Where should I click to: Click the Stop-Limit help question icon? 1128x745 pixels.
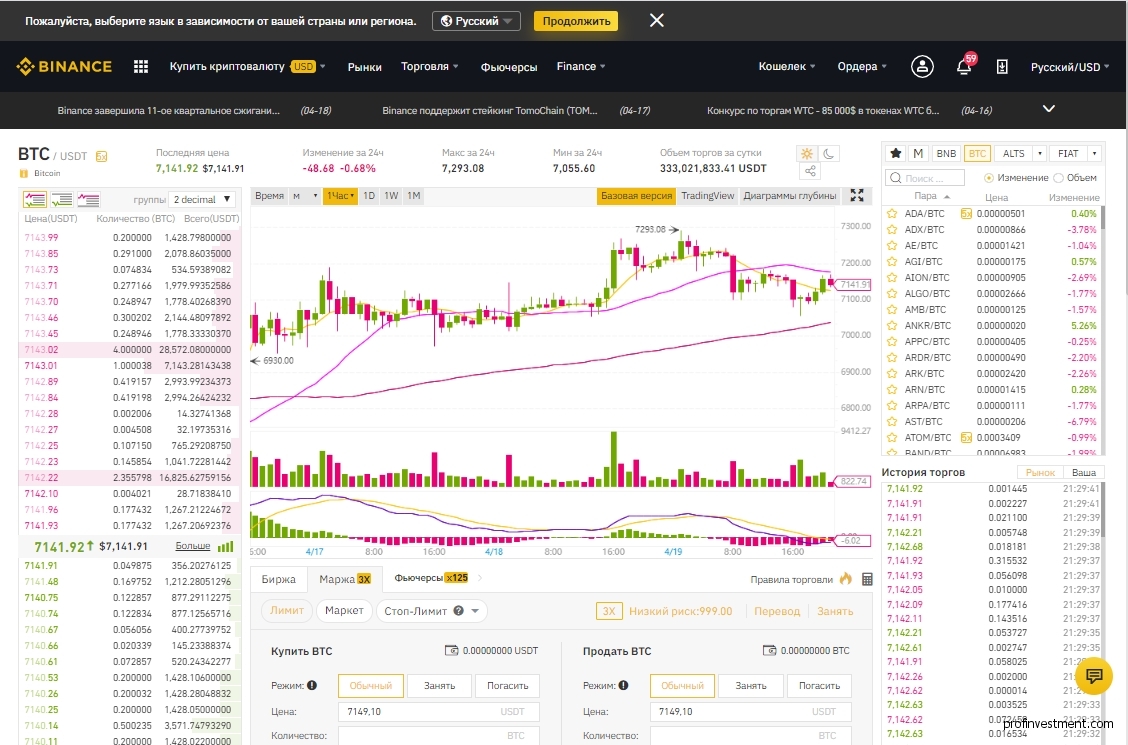coord(458,611)
